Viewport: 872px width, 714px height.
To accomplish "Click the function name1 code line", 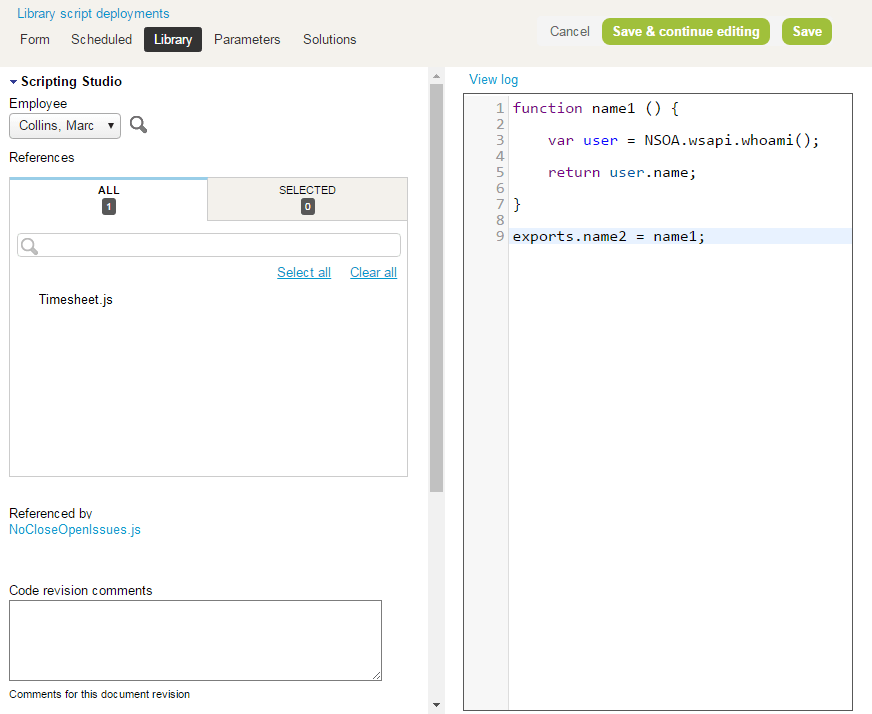I will 596,108.
